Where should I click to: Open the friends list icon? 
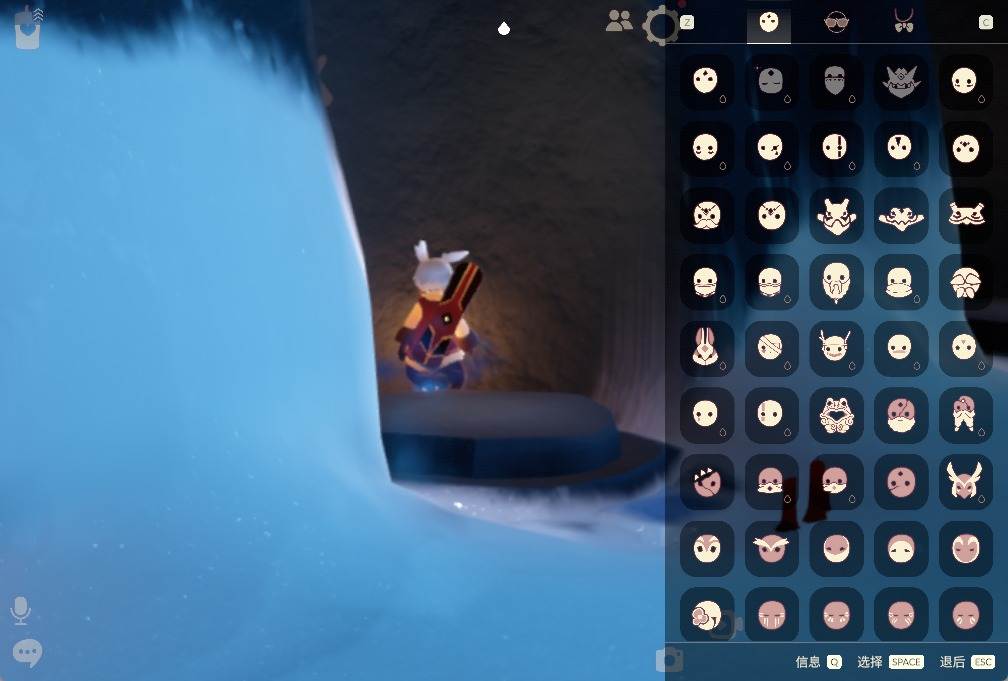click(x=619, y=21)
